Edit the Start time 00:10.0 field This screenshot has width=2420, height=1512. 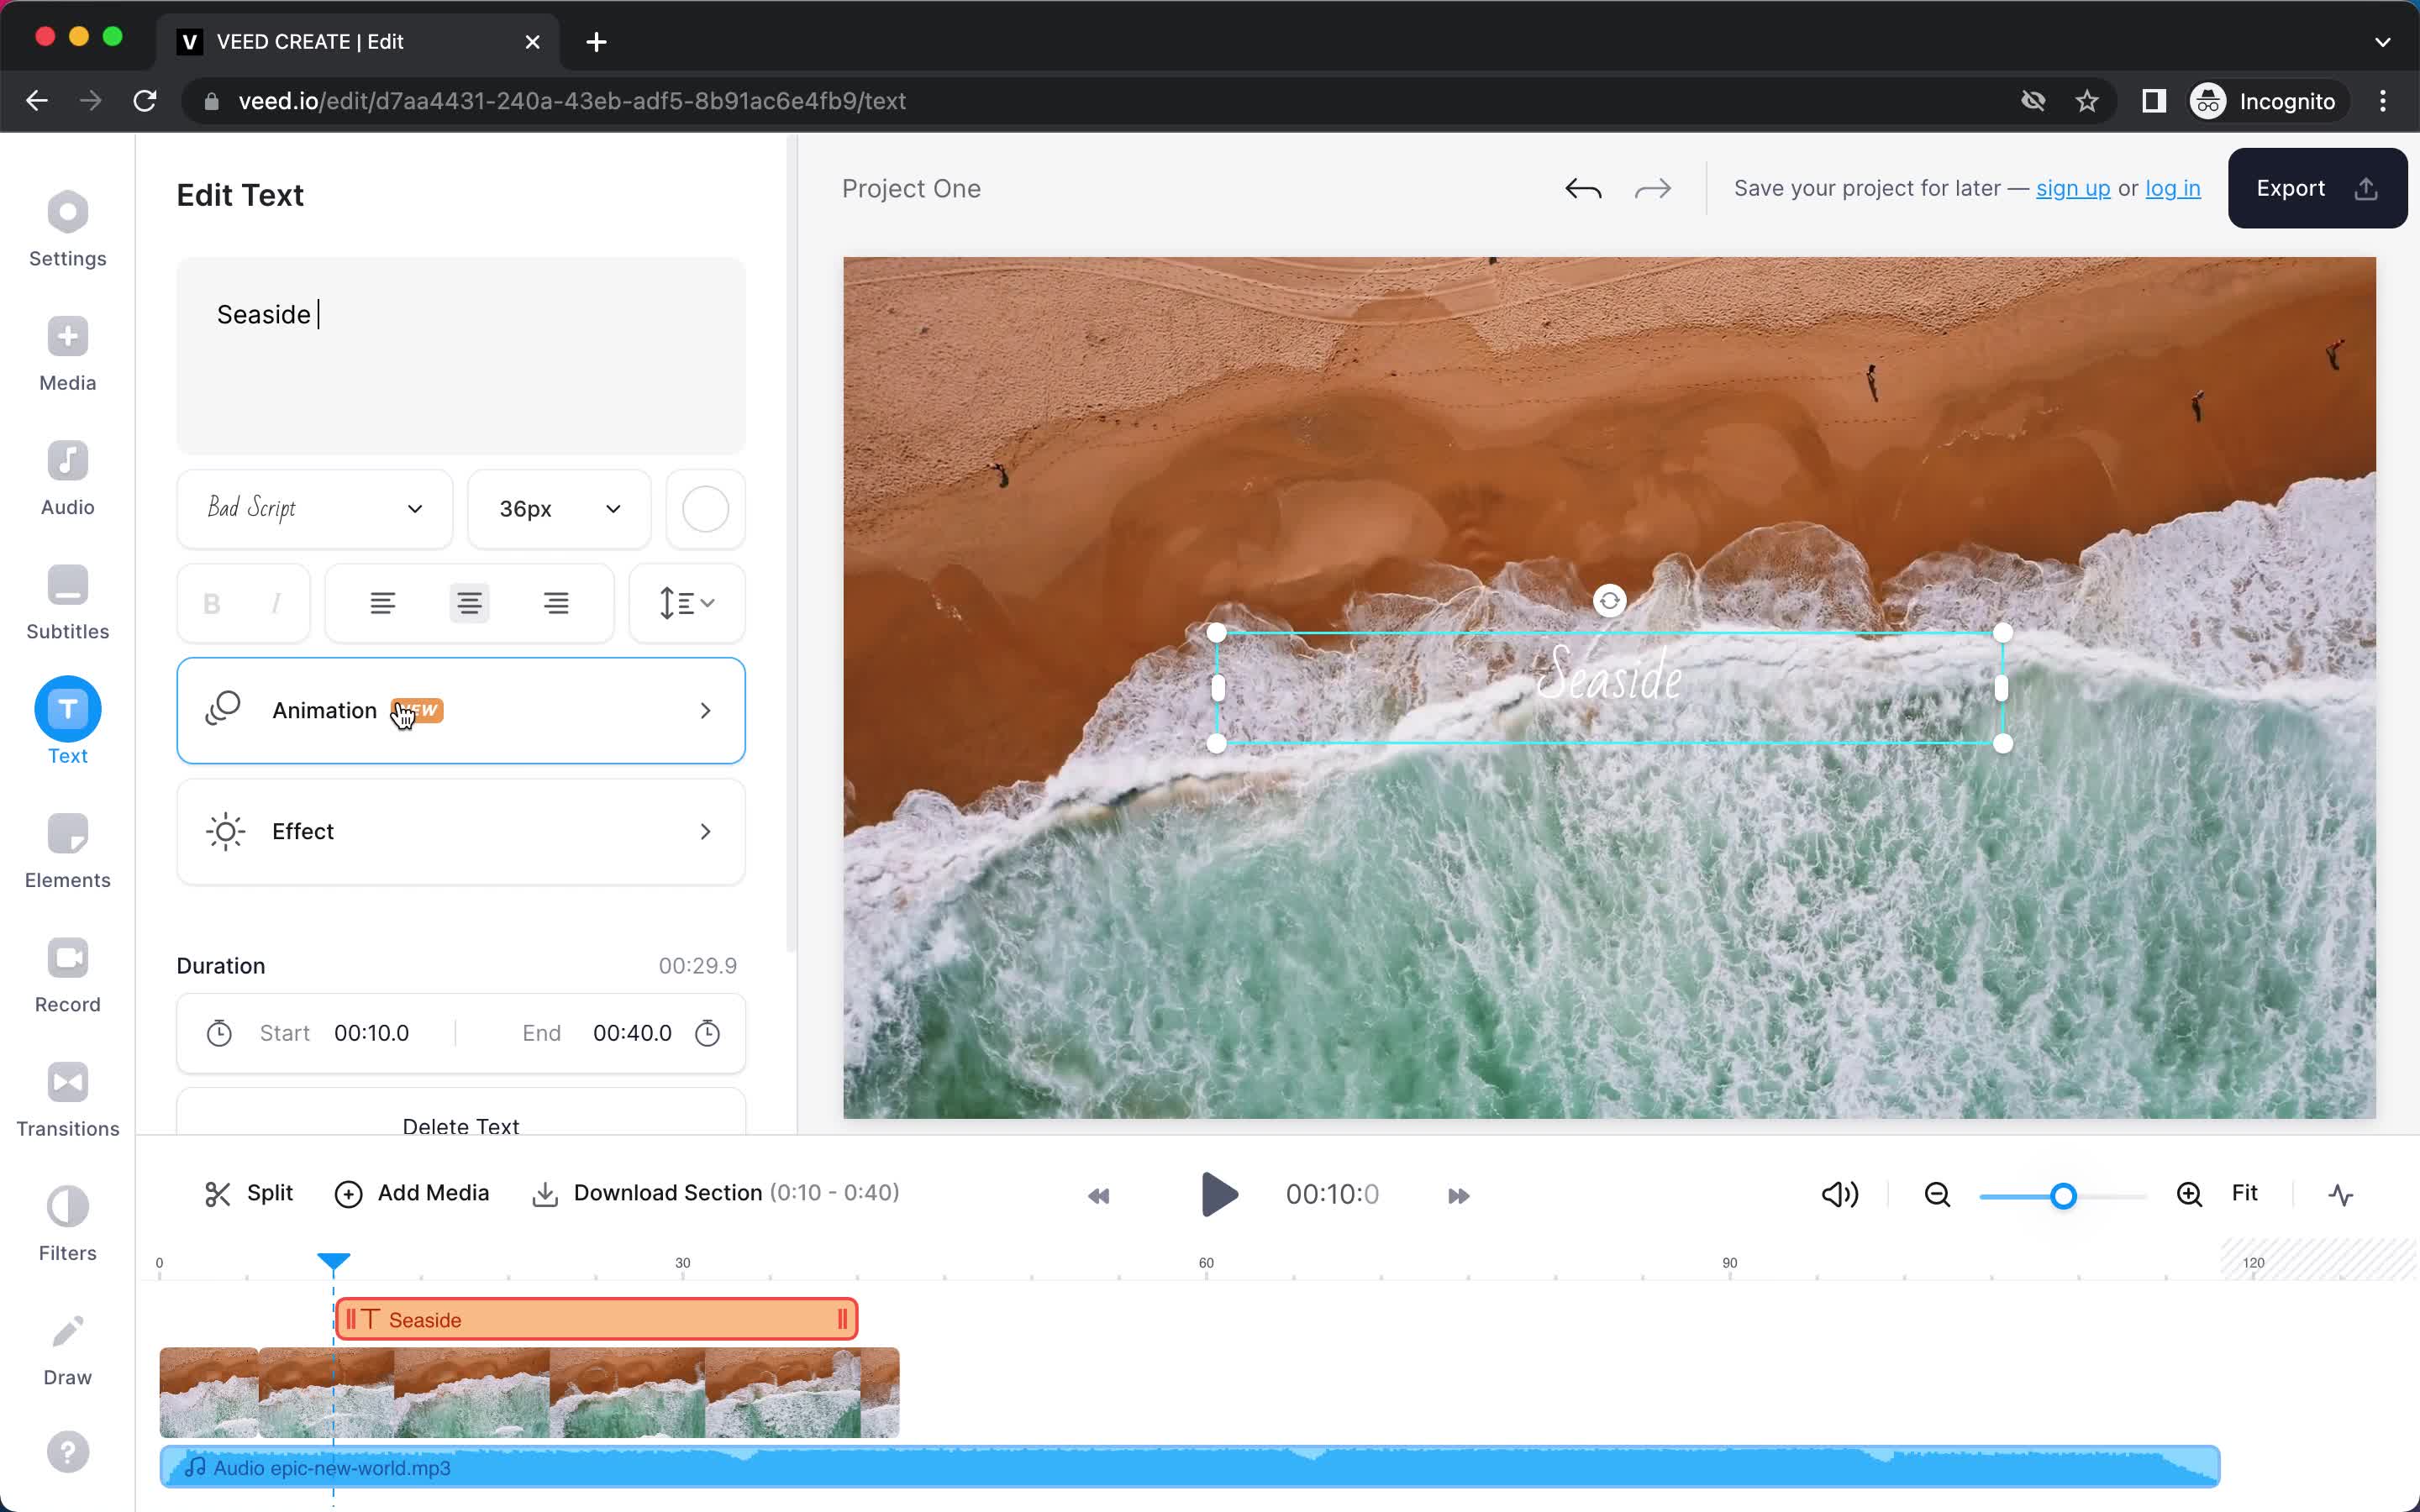[371, 1033]
